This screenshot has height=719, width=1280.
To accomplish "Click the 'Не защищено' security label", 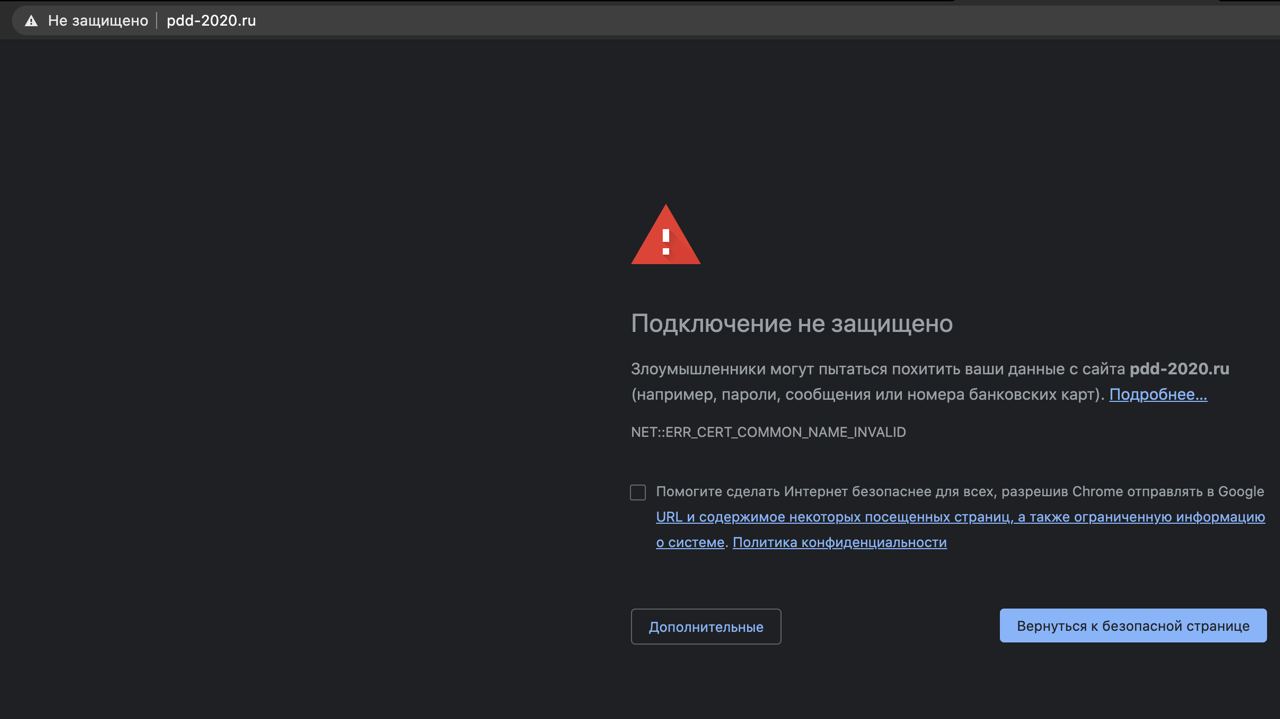I will 98,20.
